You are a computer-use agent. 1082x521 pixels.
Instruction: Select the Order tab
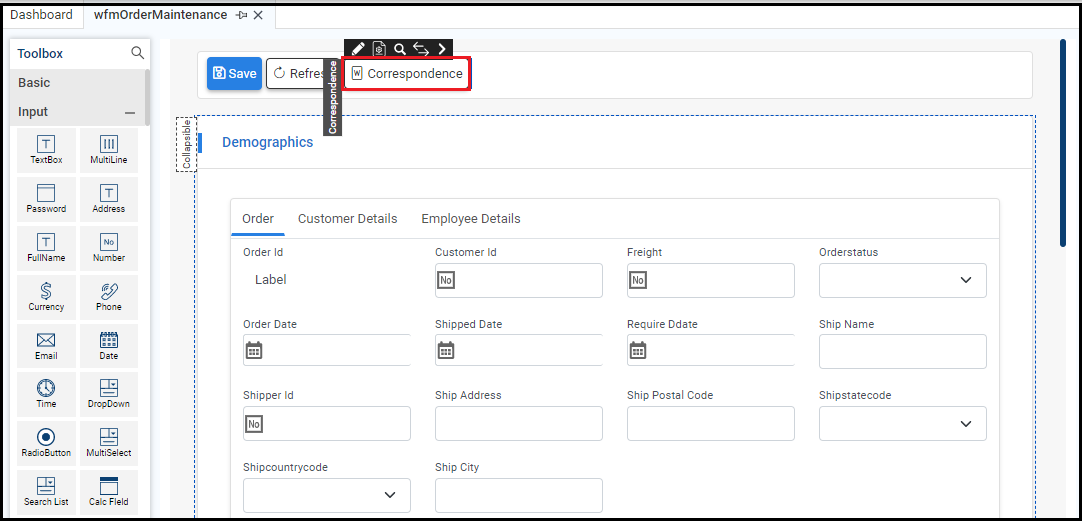coord(258,219)
